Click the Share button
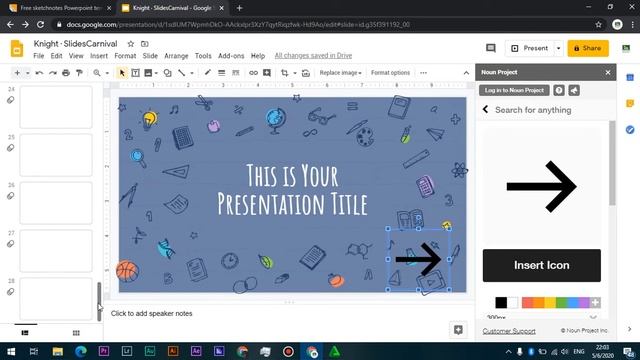This screenshot has width=640, height=360. coord(588,48)
